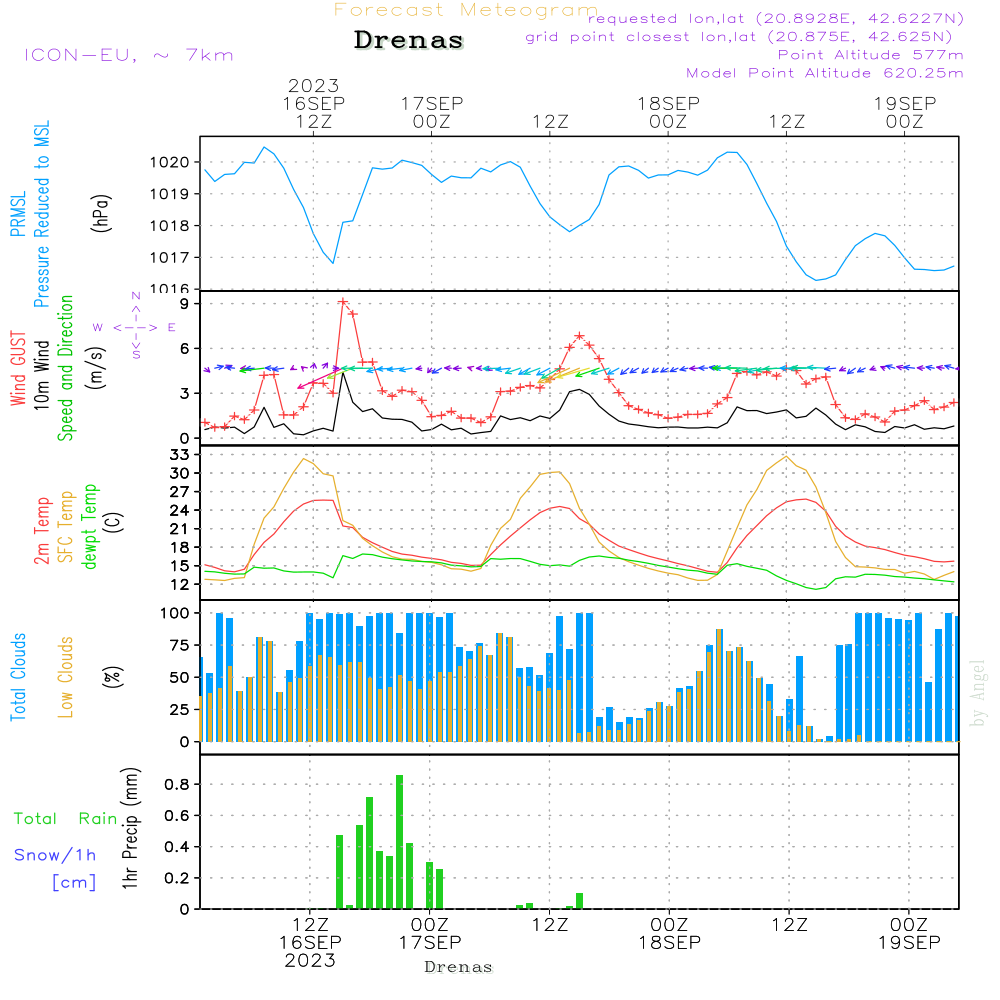Click the wind direction compass rose
Image resolution: width=1000 pixels, height=1000 pixels.
[x=136, y=326]
